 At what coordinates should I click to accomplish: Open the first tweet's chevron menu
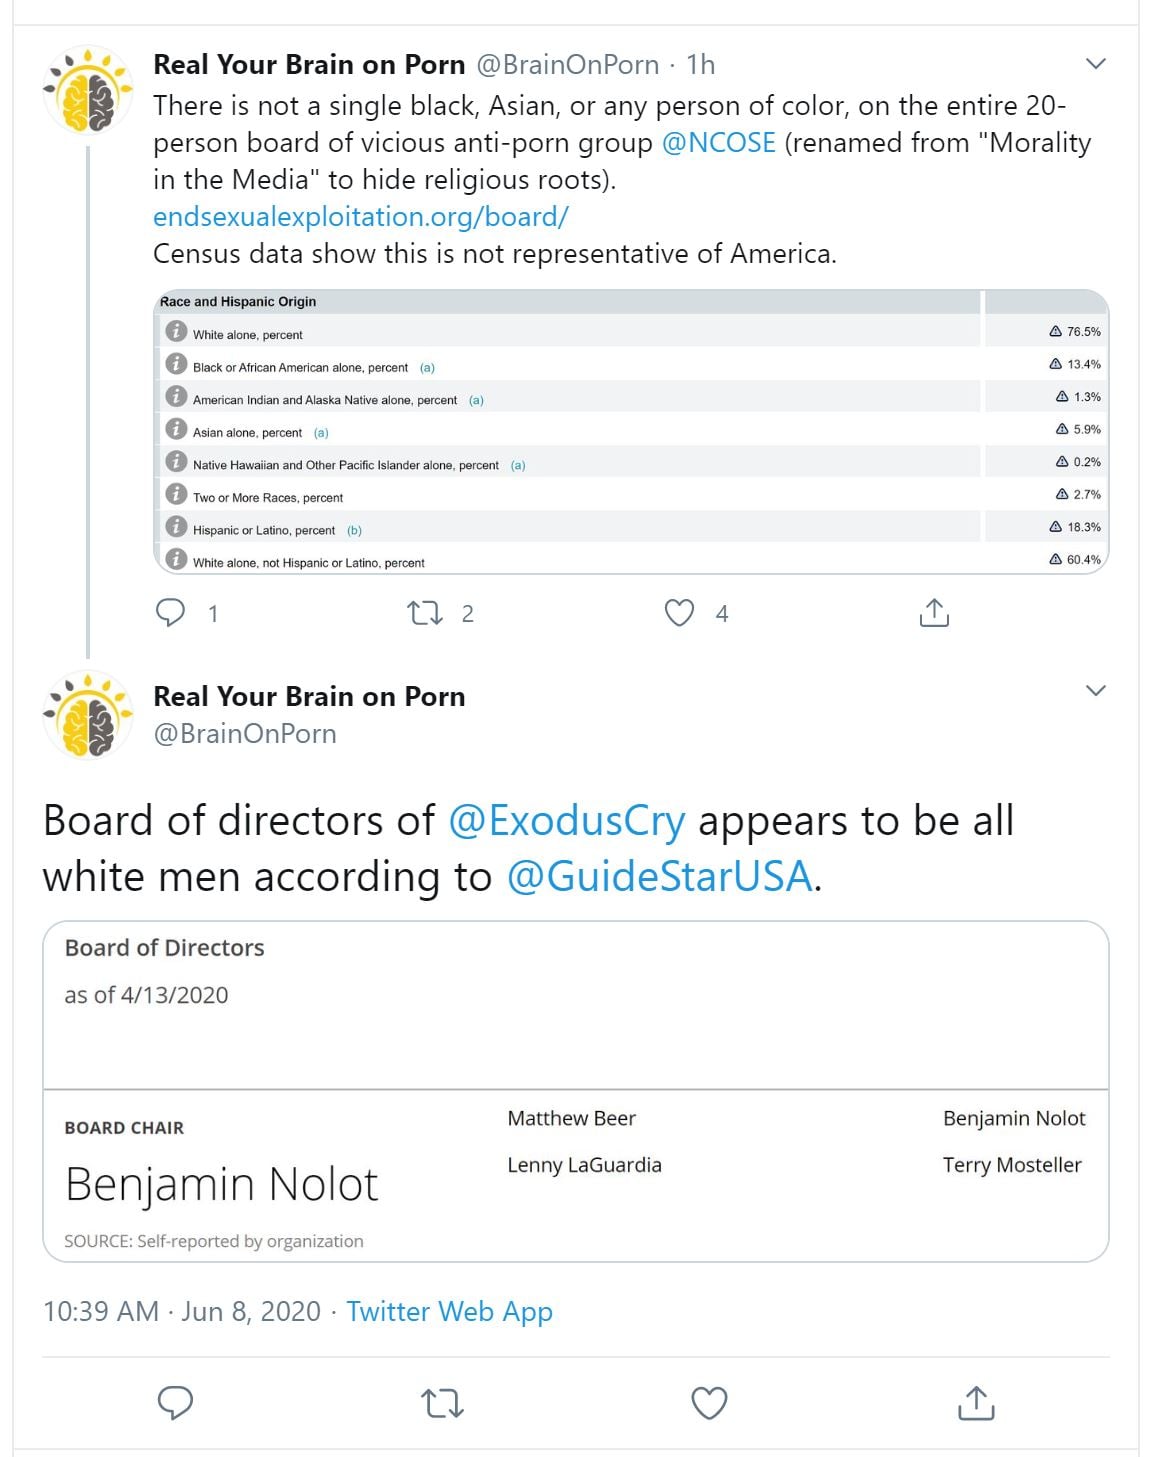point(1096,64)
